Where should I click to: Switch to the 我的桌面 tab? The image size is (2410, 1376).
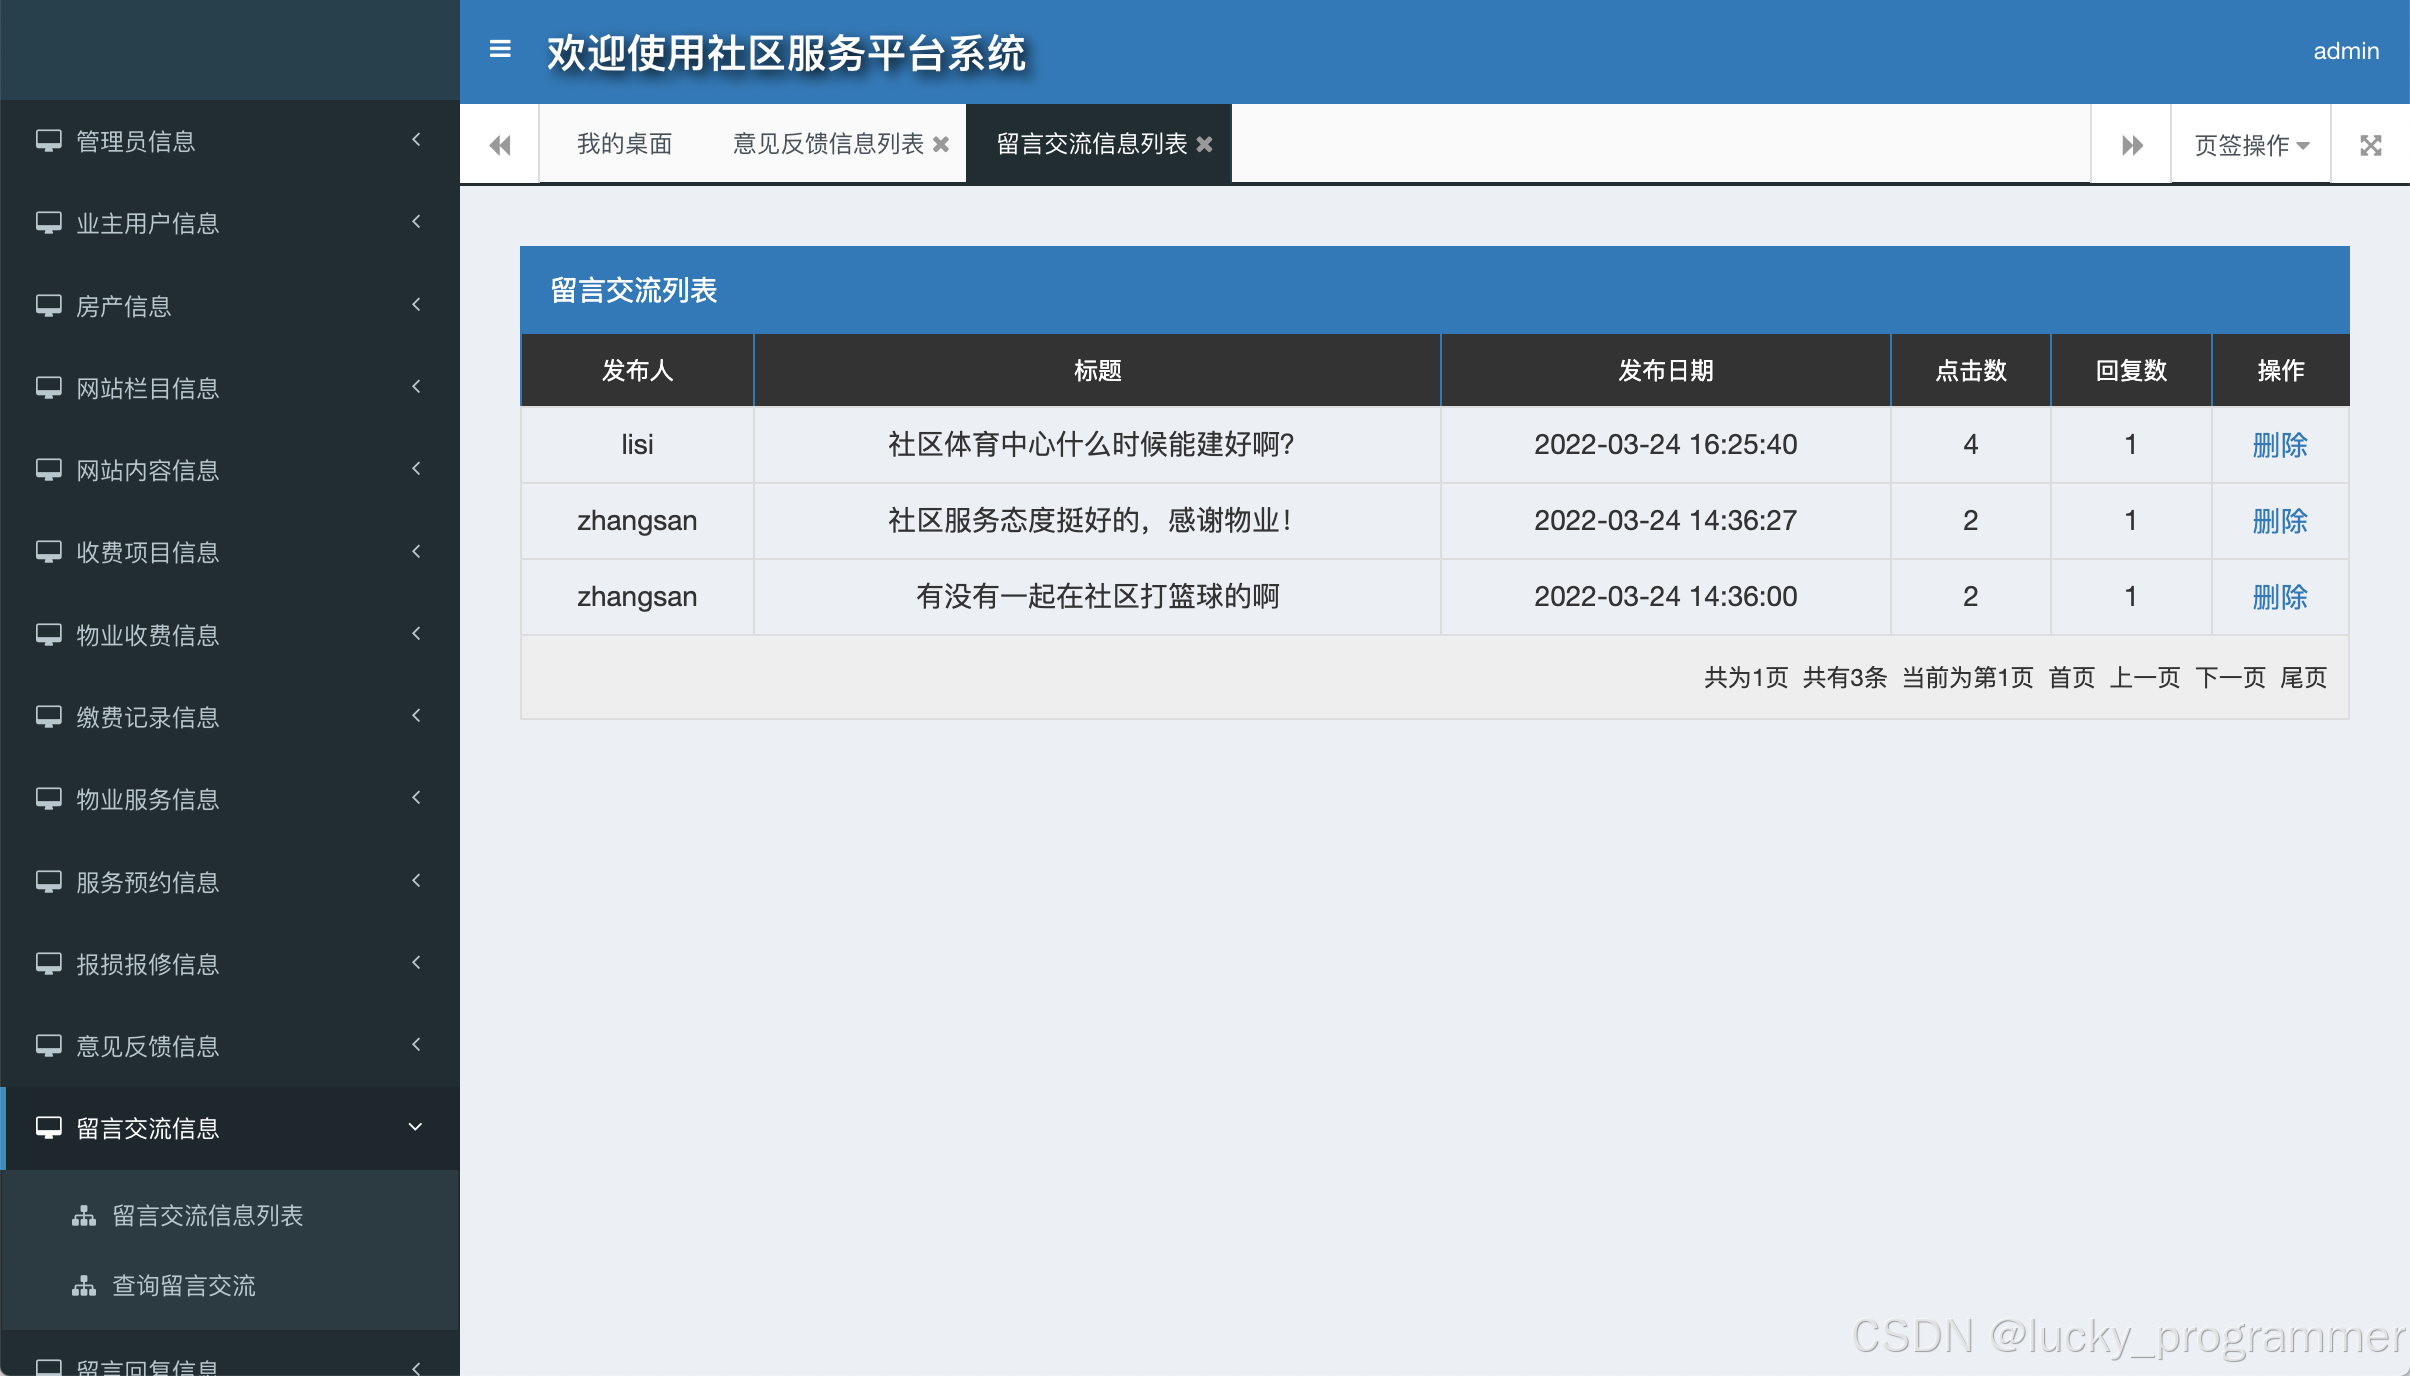click(624, 144)
